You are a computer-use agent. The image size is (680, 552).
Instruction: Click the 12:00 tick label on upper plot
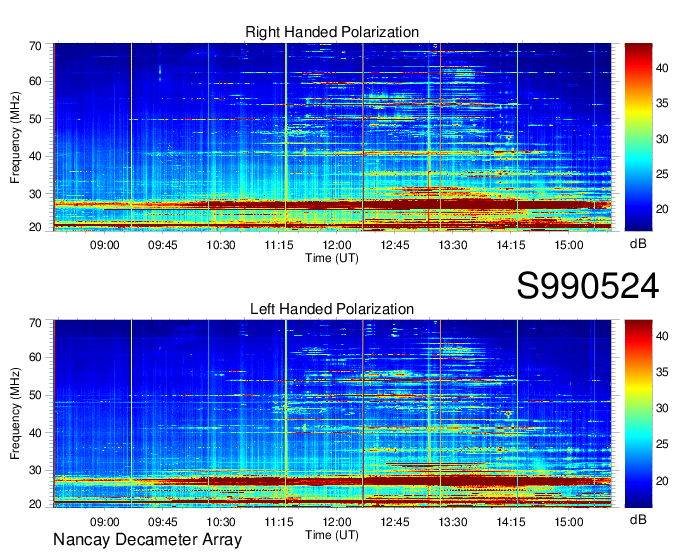[x=337, y=245]
